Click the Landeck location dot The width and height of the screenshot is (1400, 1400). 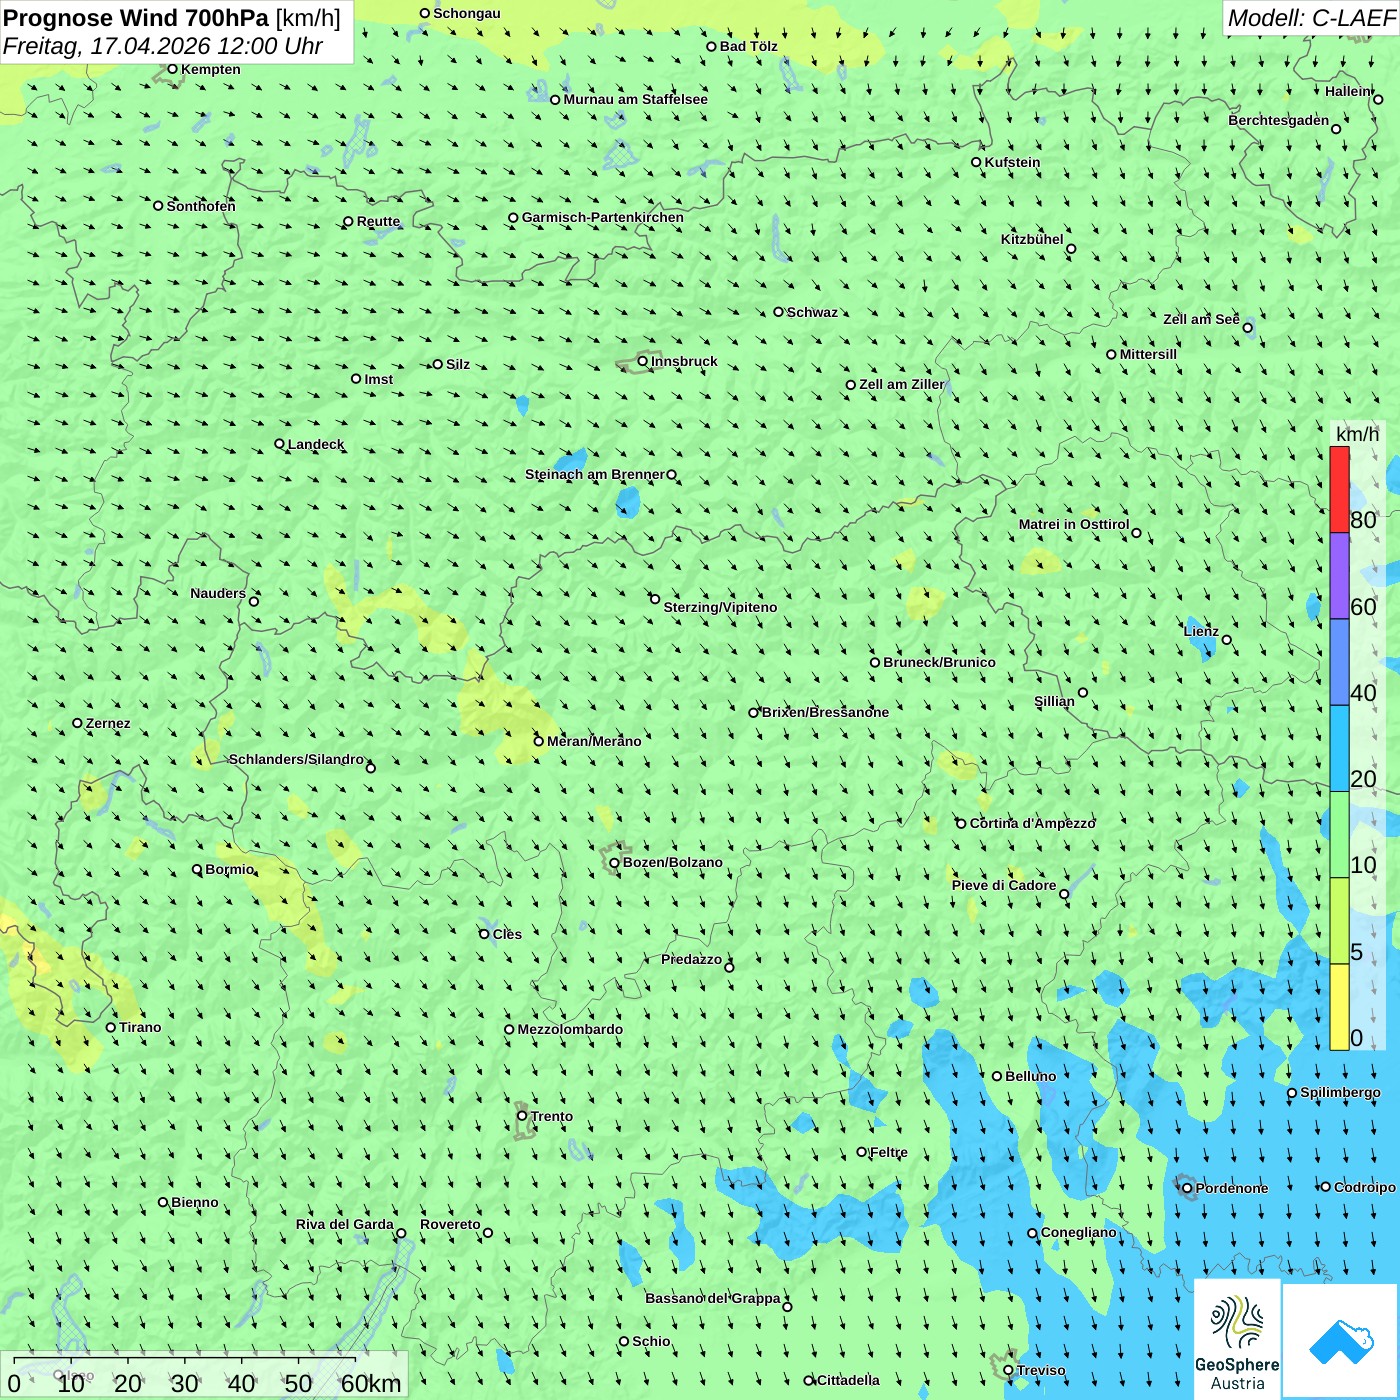tap(280, 444)
